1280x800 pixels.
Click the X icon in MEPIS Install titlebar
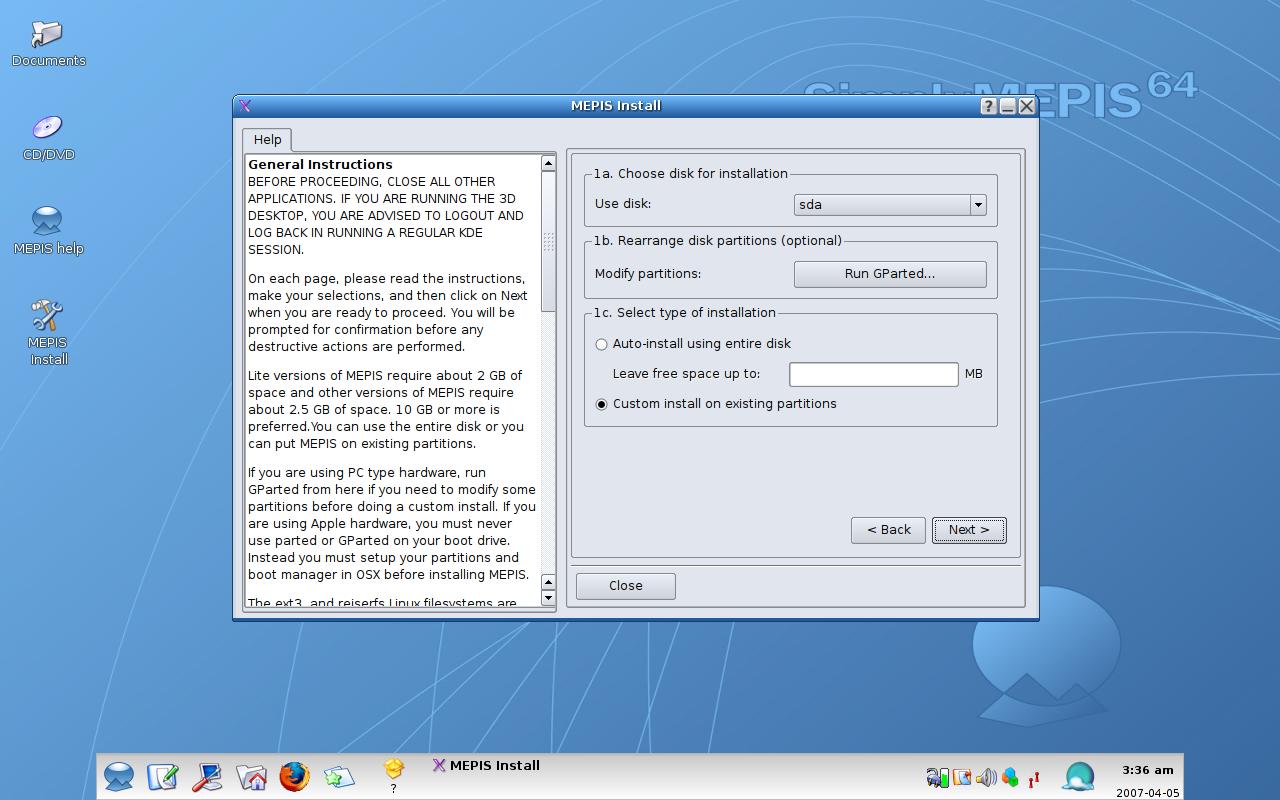[x=245, y=106]
